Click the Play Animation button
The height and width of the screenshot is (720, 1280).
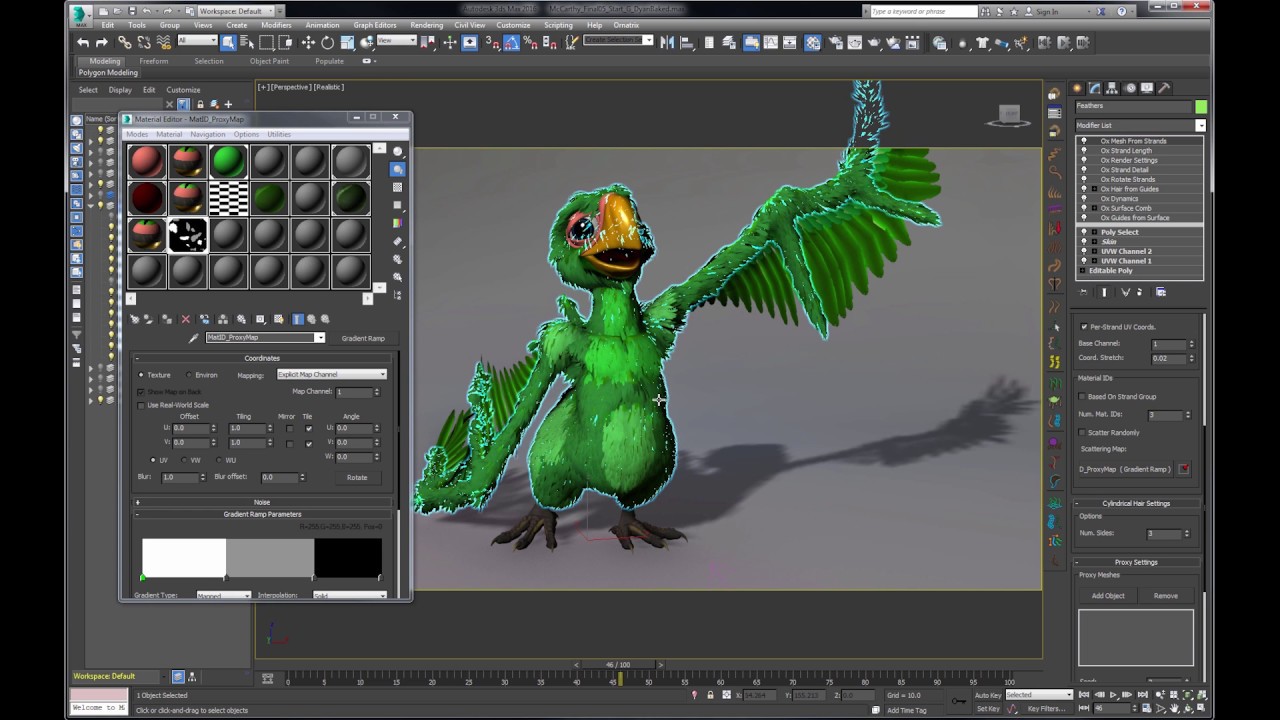(1113, 694)
